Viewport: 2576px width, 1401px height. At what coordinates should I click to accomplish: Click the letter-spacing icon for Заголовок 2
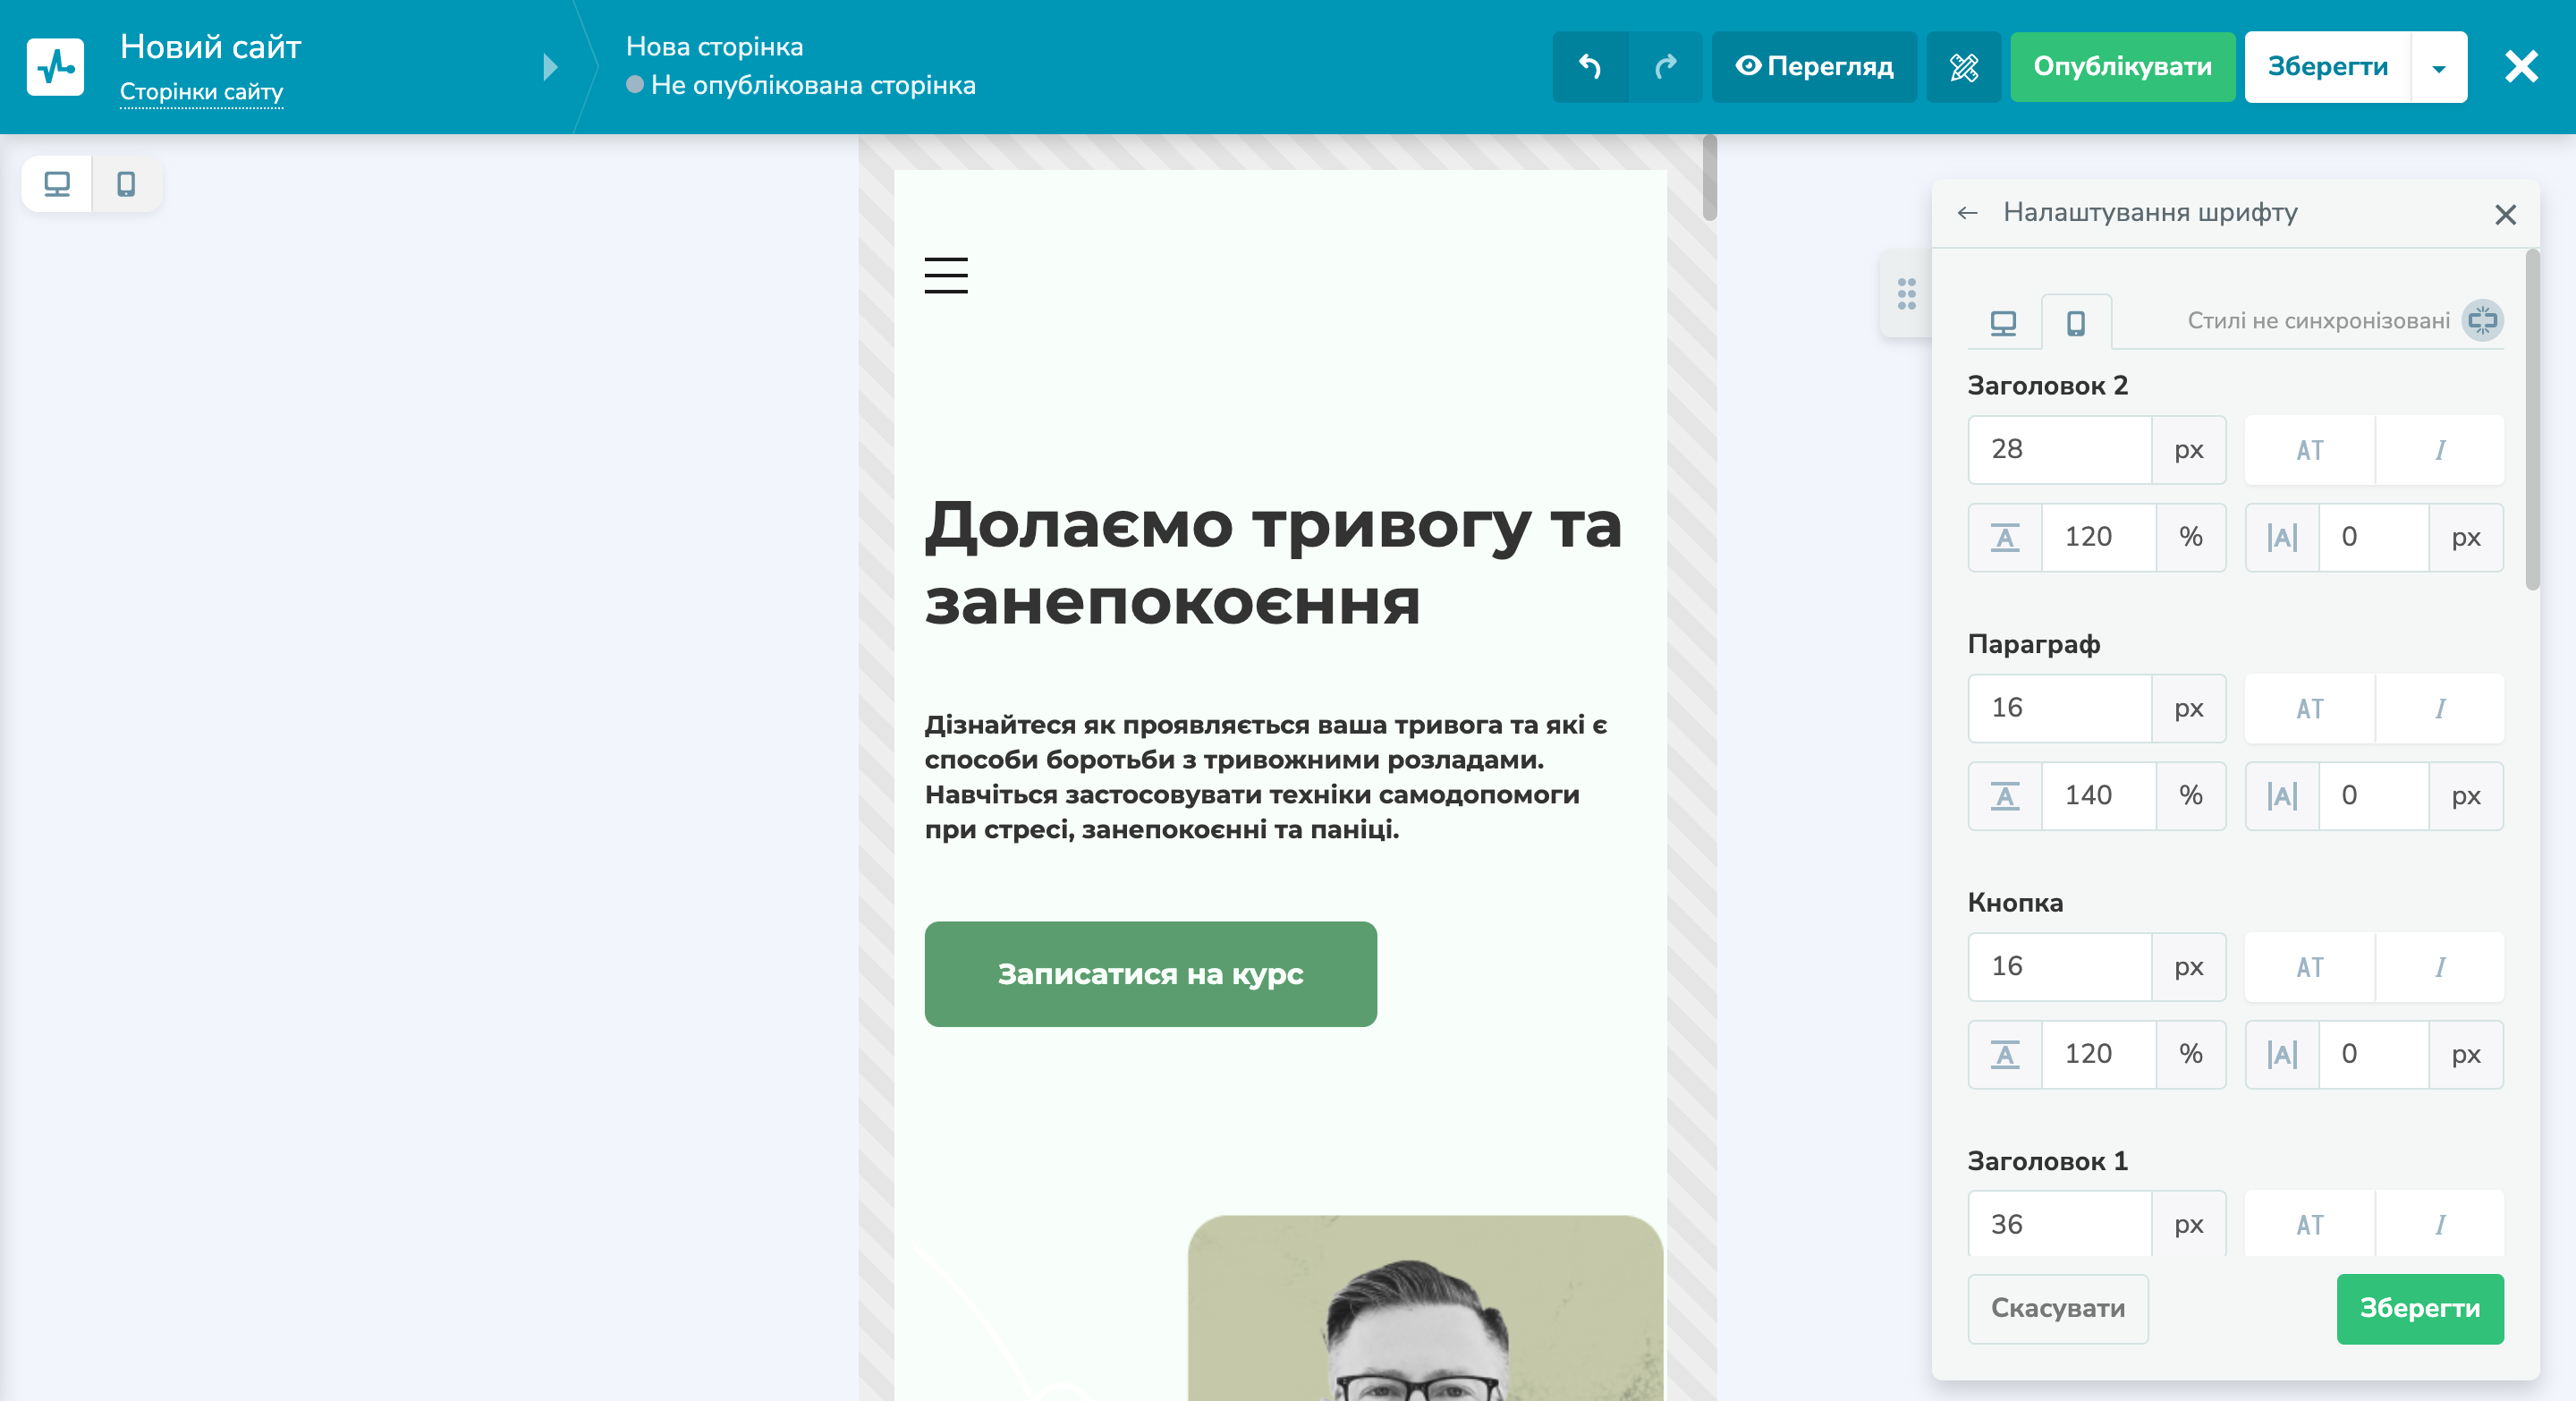coord(2281,537)
